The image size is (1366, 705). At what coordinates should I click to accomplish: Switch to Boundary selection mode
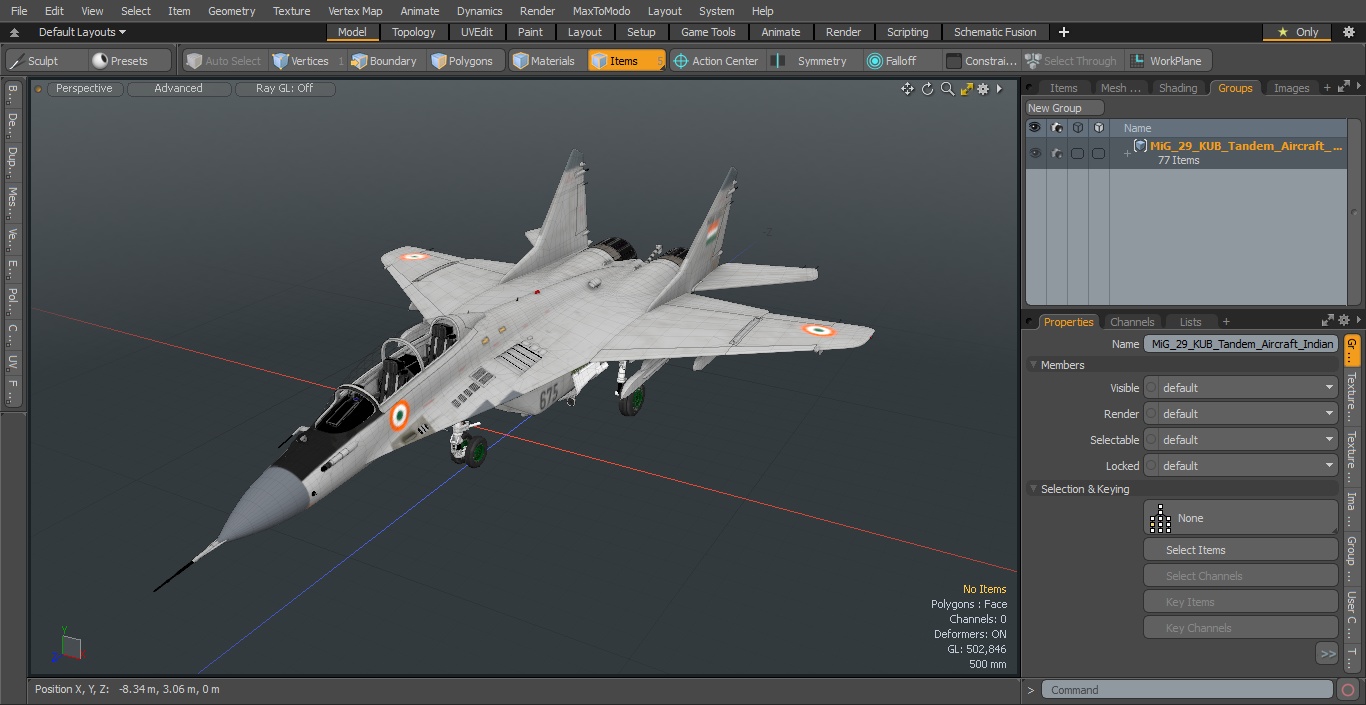(x=385, y=61)
